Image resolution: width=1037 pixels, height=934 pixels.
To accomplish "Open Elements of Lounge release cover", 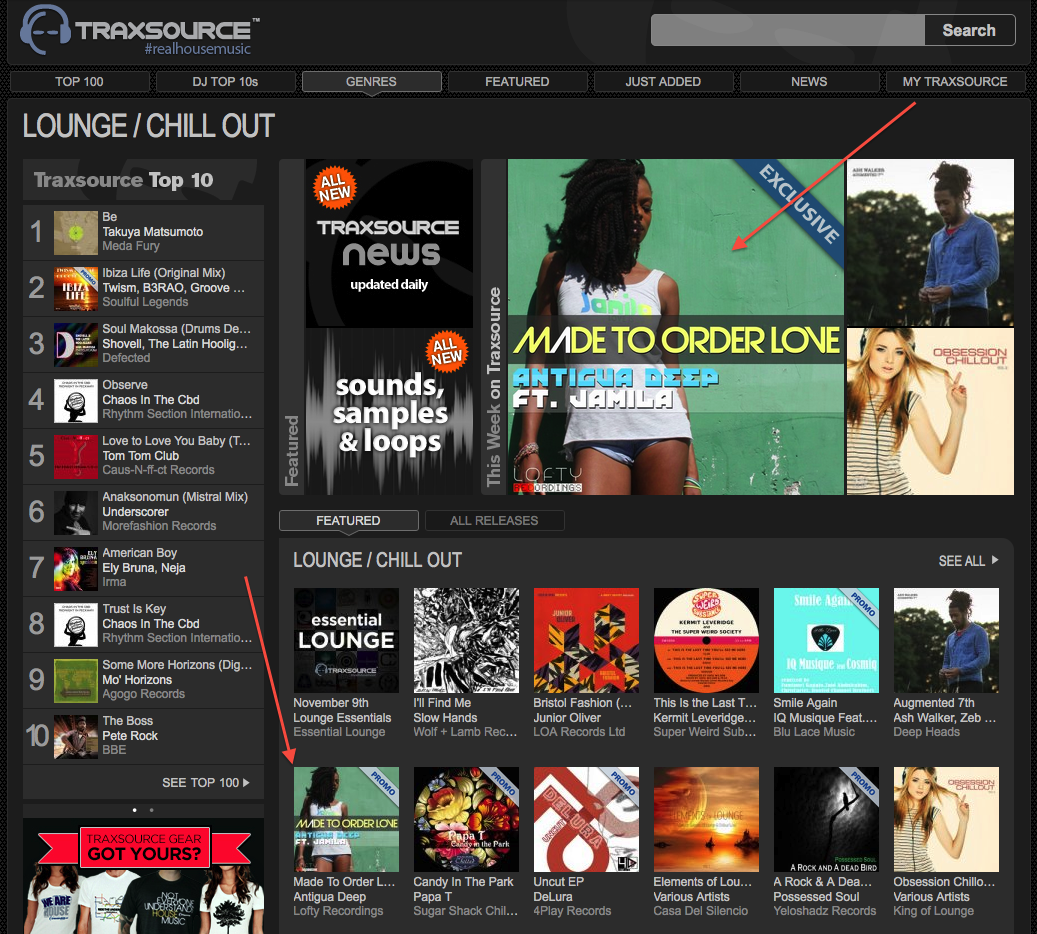I will click(706, 820).
